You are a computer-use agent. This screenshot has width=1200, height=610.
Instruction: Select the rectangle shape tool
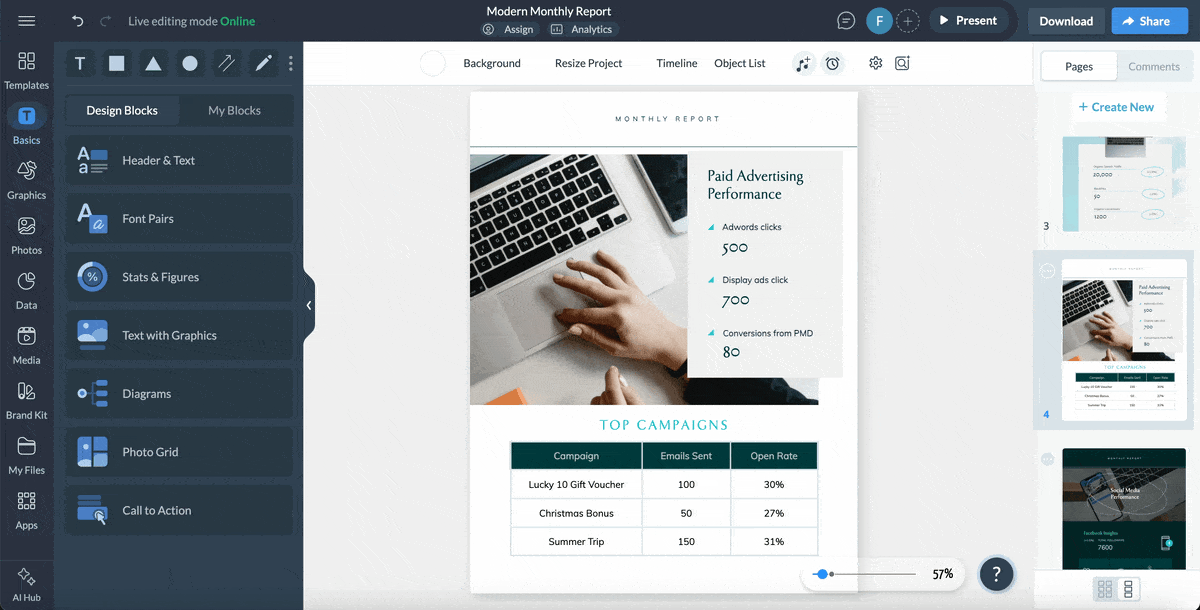coord(116,63)
